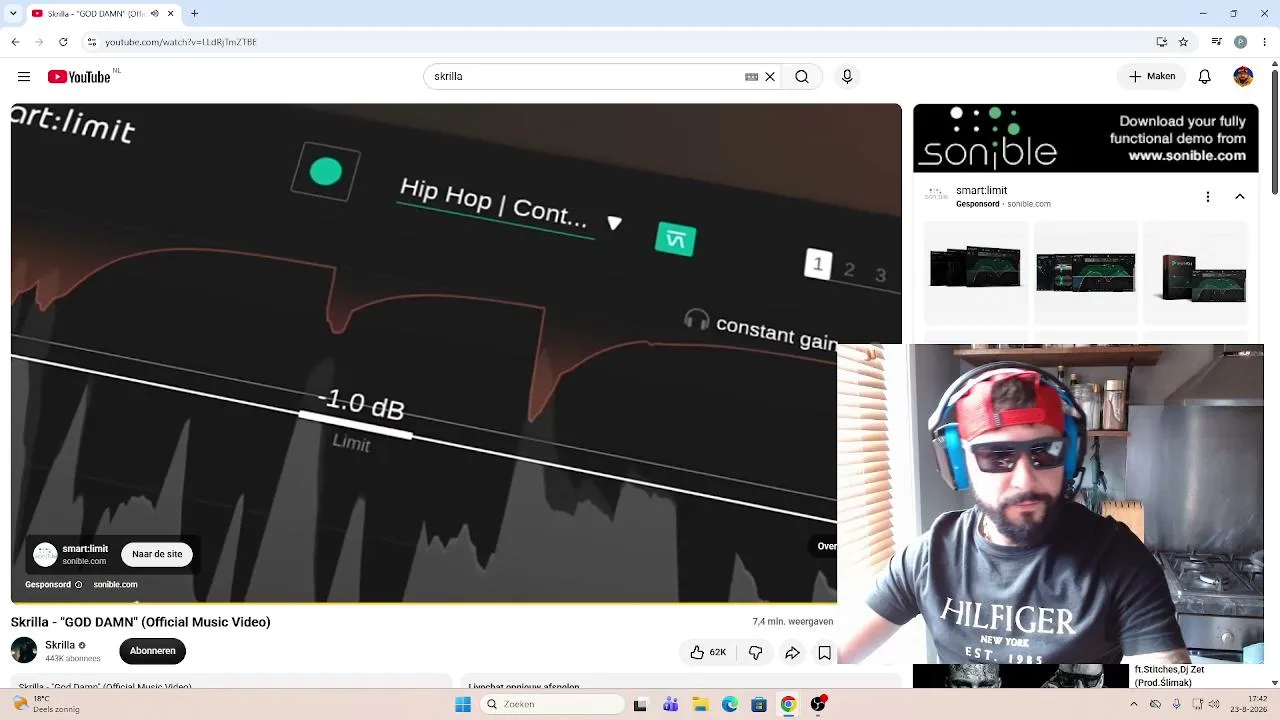Click the search magnifier button
The image size is (1280, 720).
802,77
